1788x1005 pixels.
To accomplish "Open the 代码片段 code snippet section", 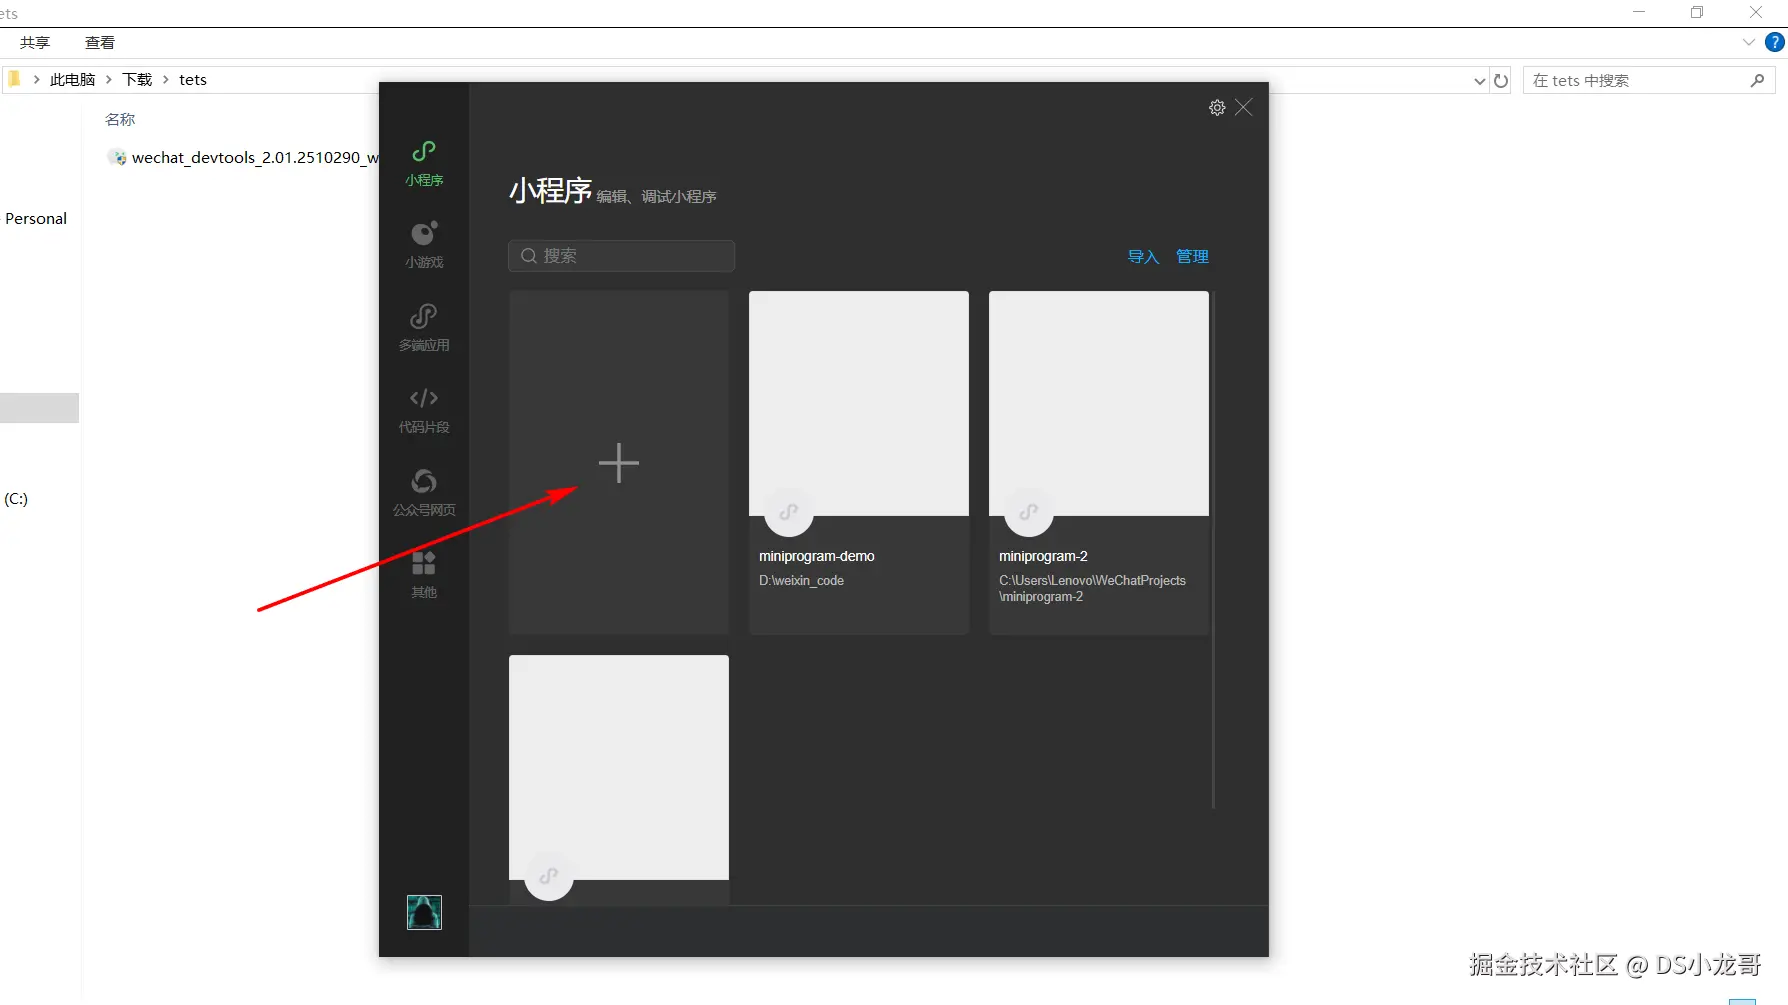I will click(424, 410).
